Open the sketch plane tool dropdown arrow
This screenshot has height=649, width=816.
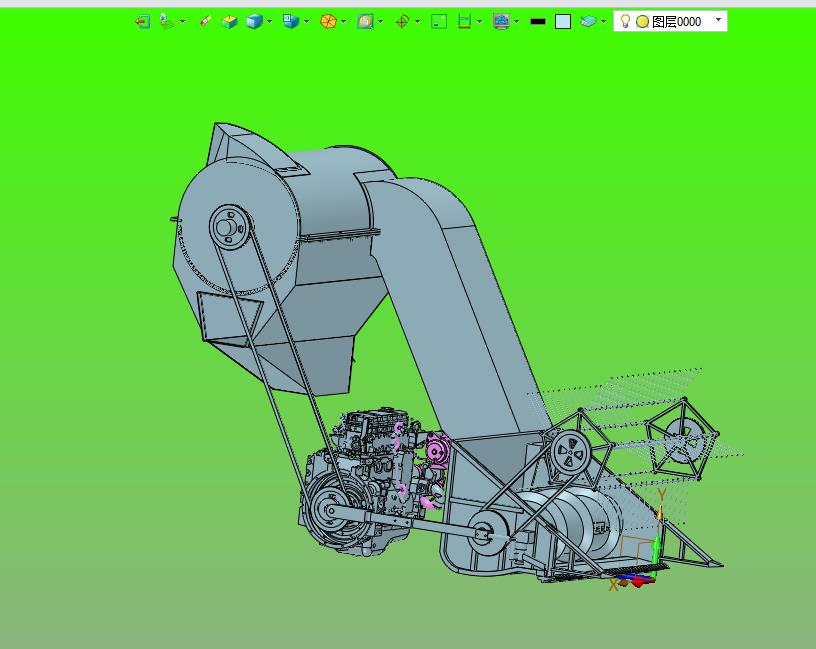click(183, 22)
